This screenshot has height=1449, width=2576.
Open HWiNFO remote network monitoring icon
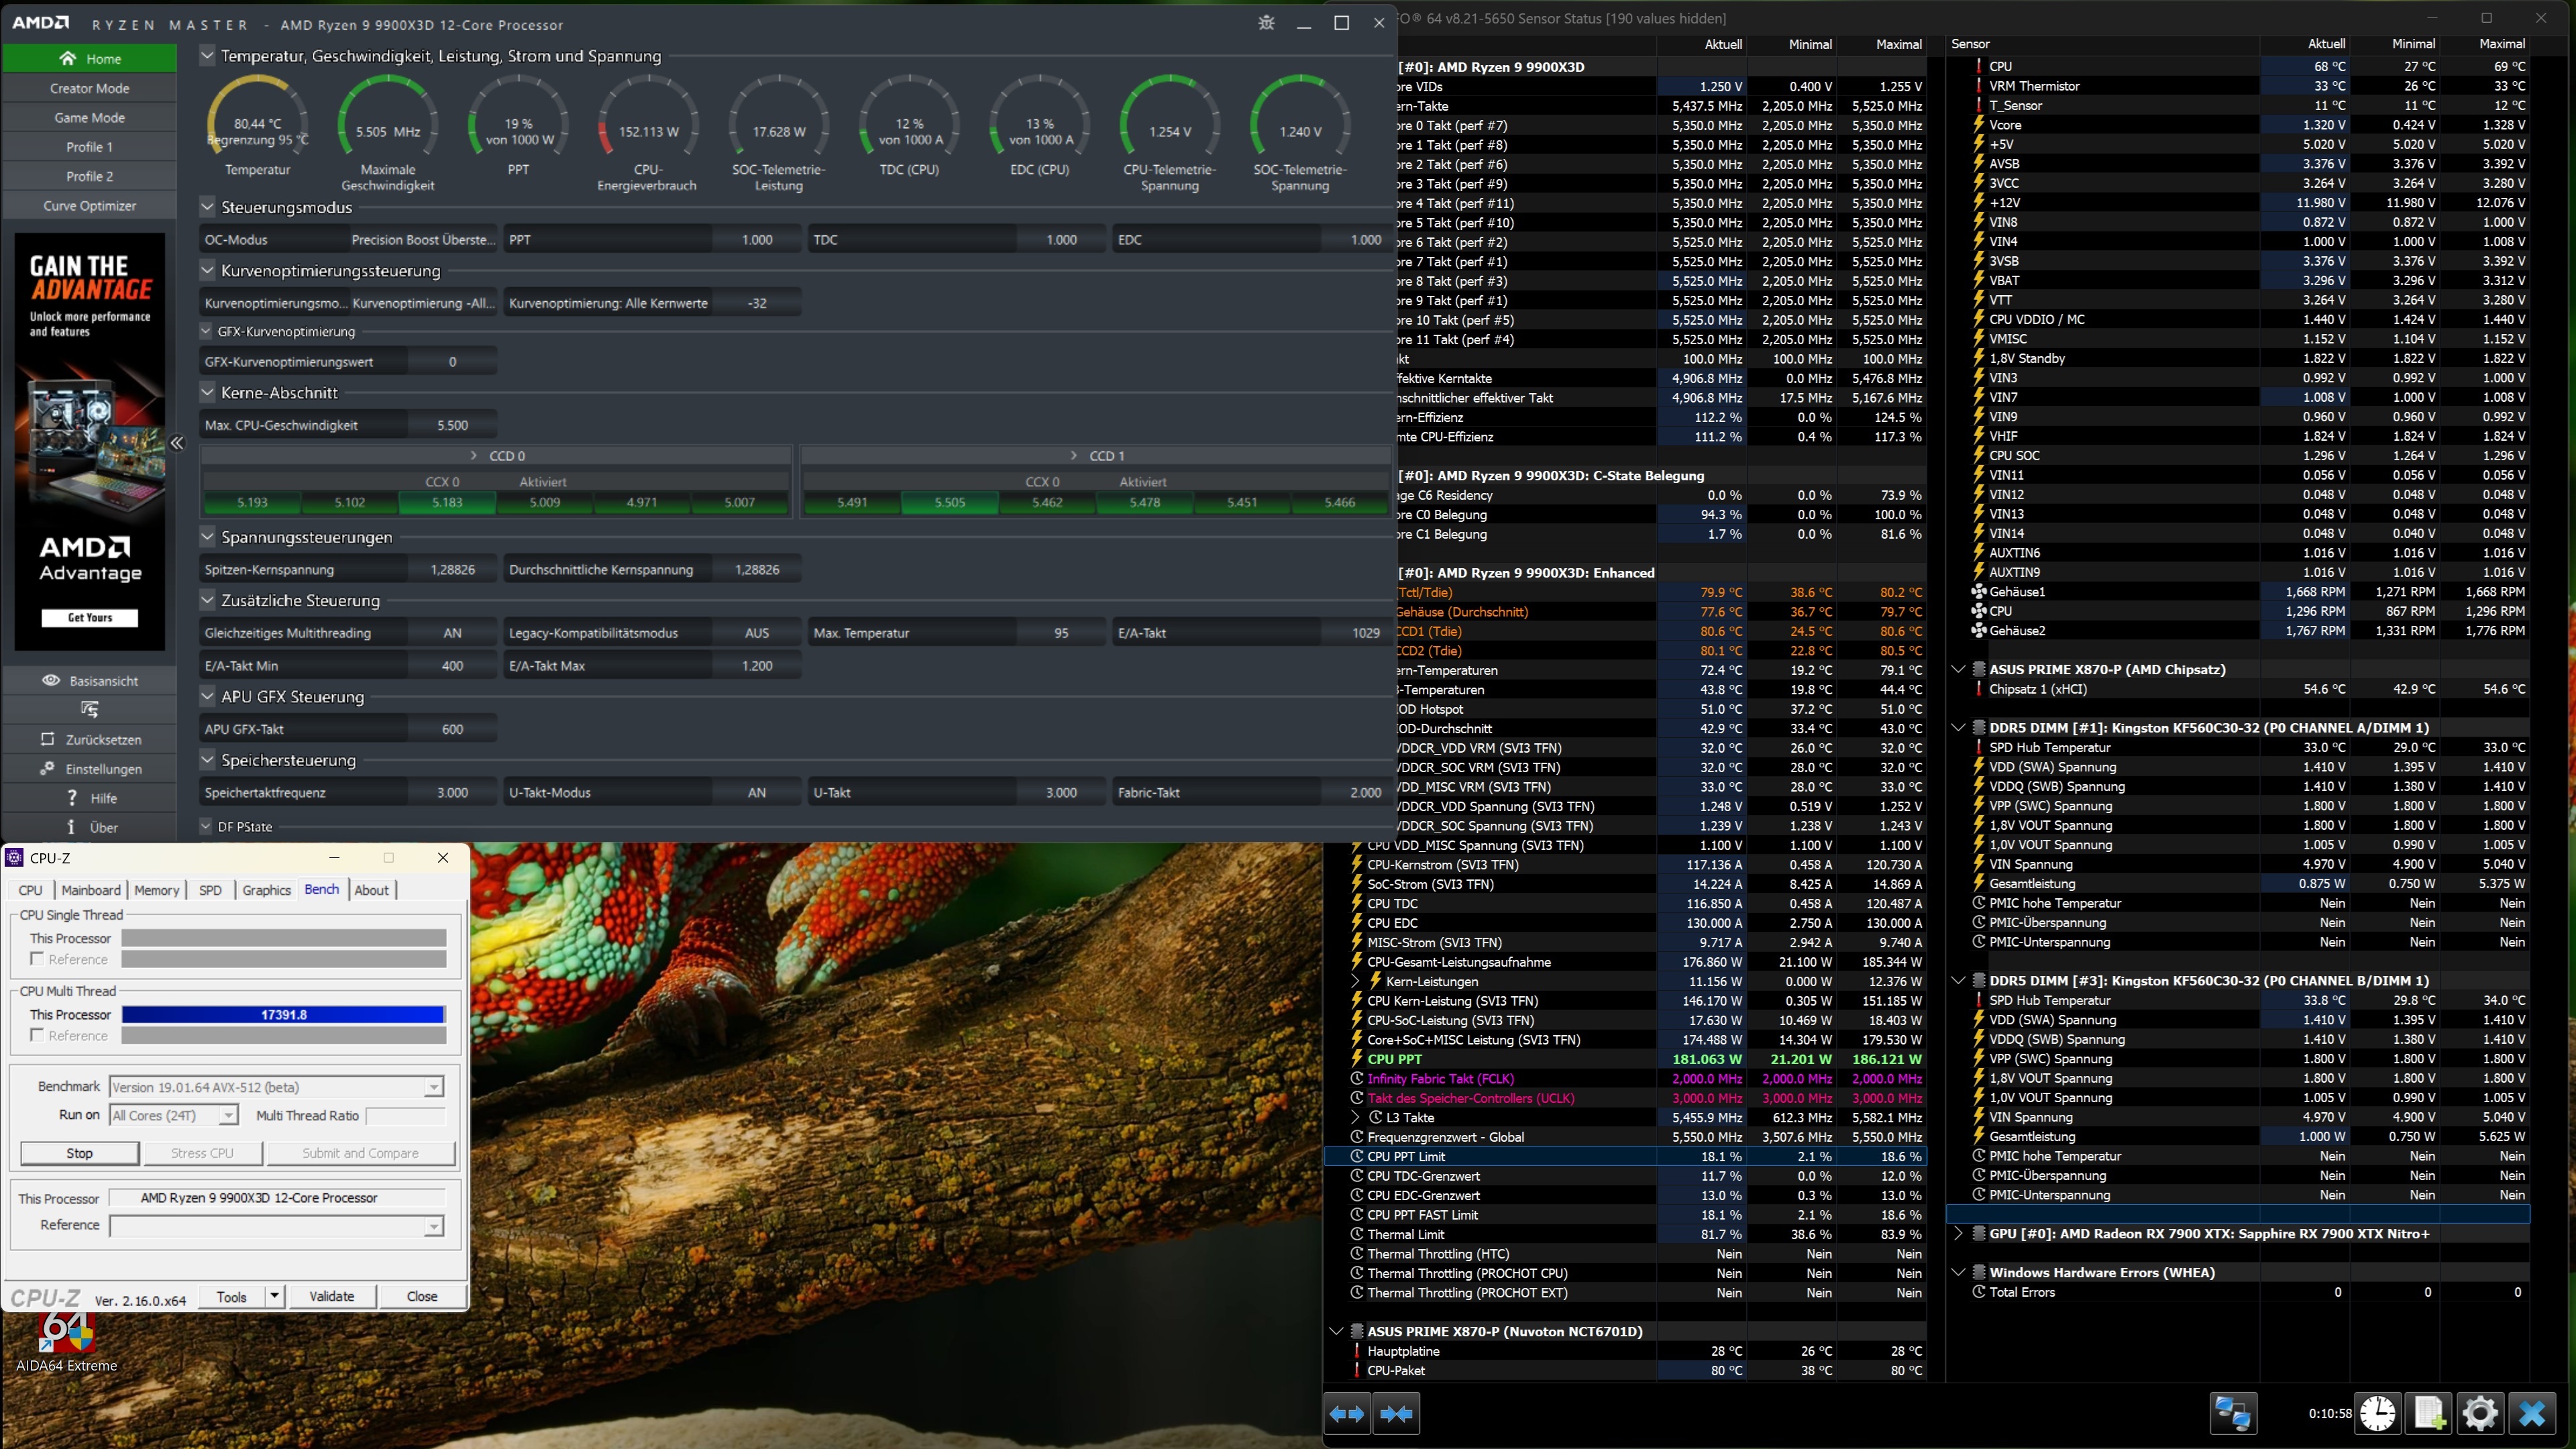point(2233,1413)
